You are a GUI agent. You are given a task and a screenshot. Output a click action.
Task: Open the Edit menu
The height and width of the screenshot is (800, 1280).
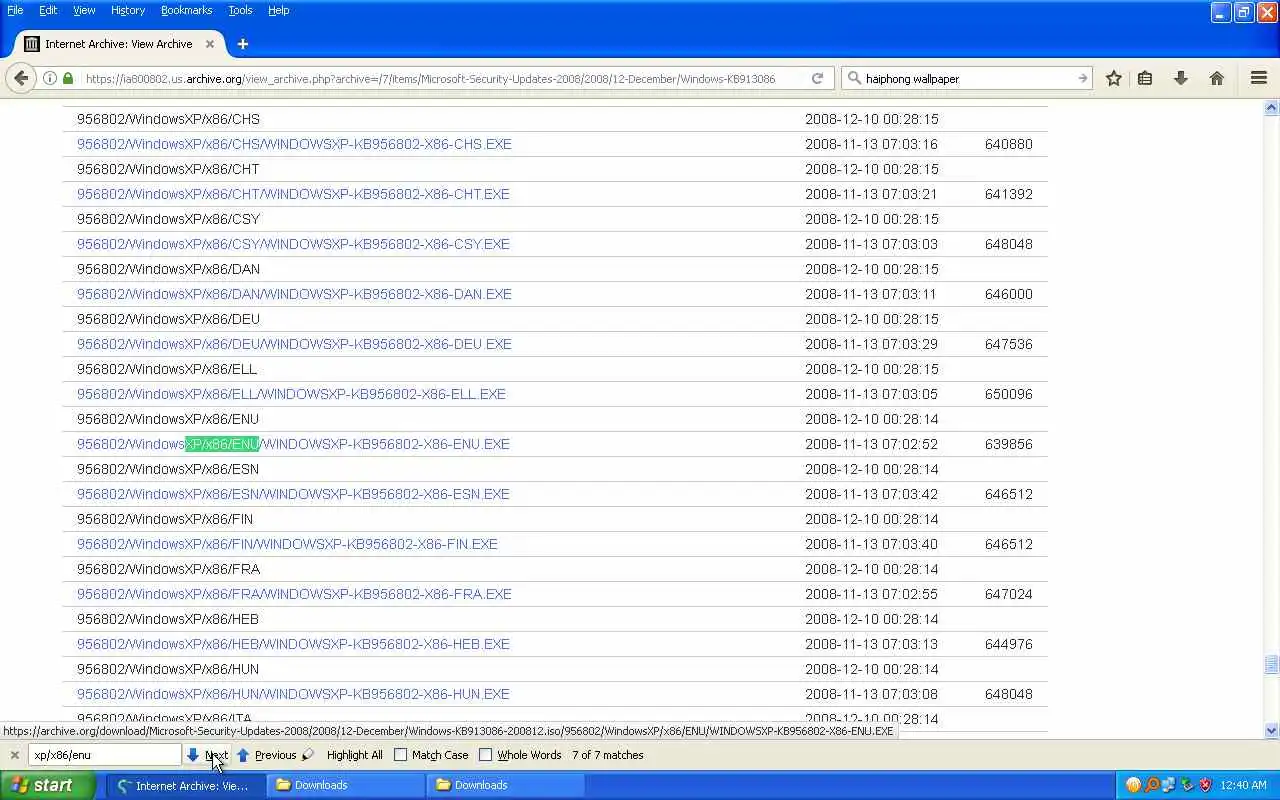tap(48, 10)
